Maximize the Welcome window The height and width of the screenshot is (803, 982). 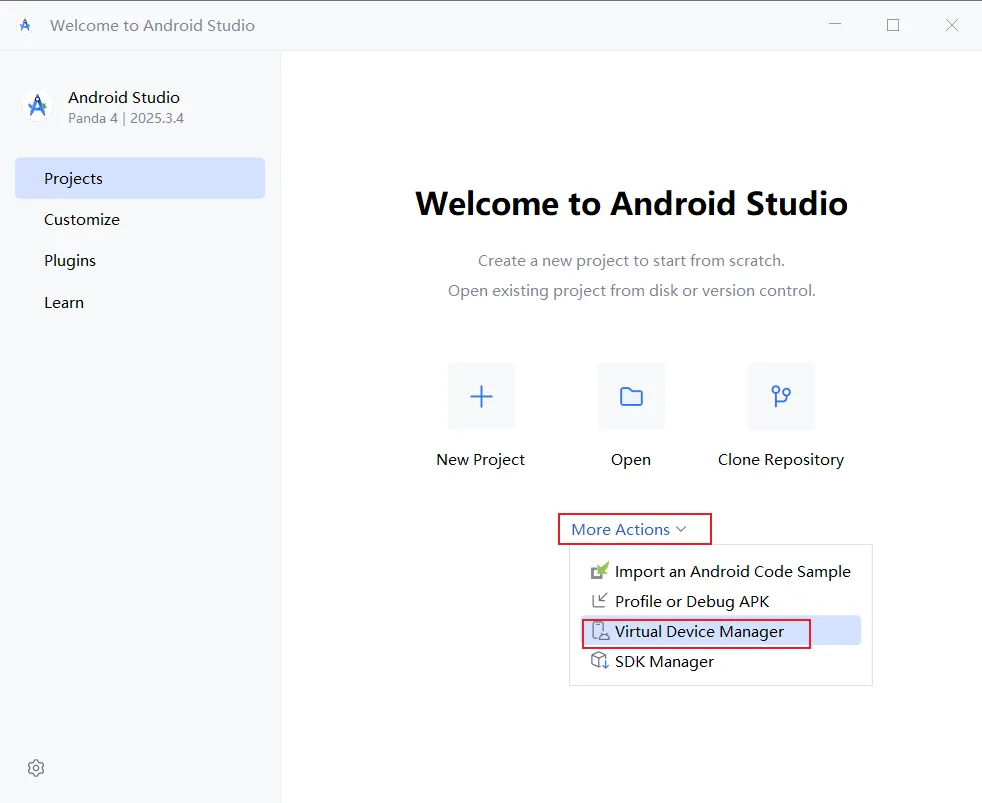point(893,25)
